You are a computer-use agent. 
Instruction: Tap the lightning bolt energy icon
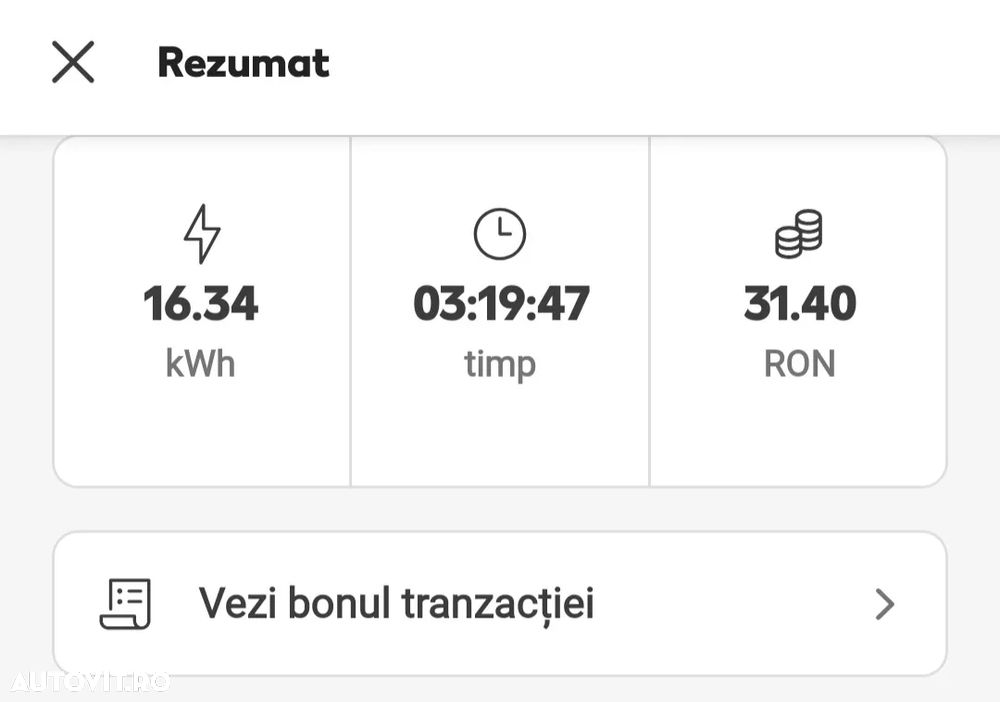201,234
